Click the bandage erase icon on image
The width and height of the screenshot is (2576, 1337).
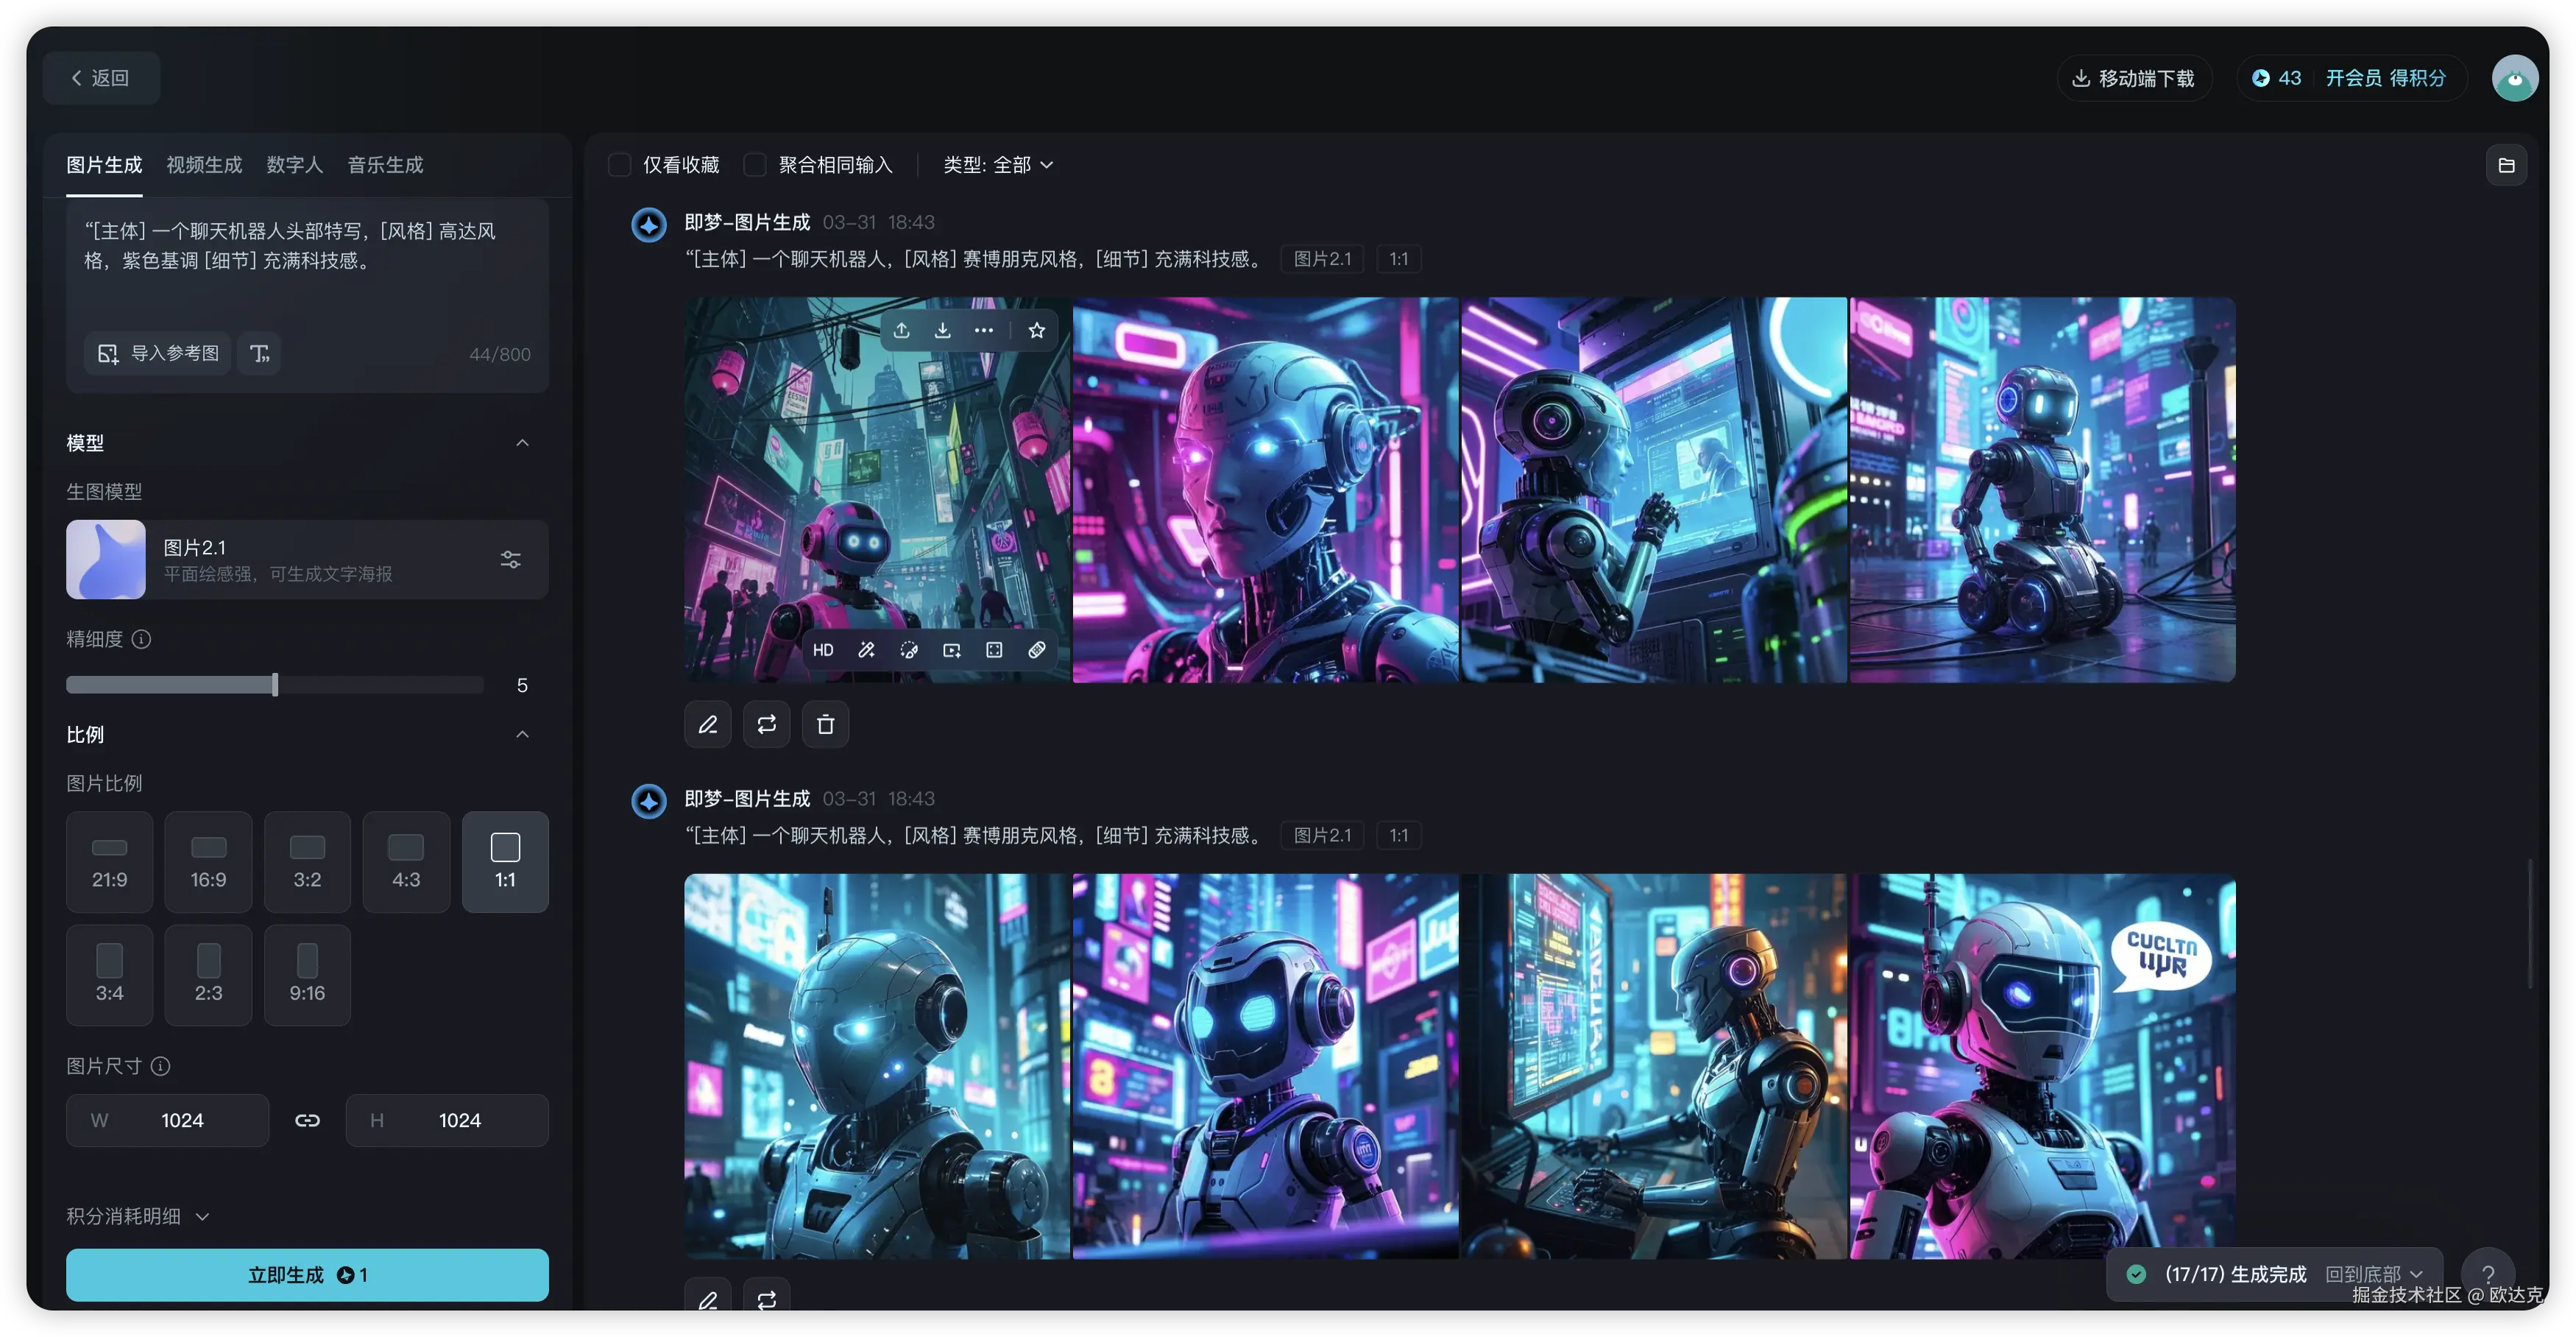pos(1037,650)
